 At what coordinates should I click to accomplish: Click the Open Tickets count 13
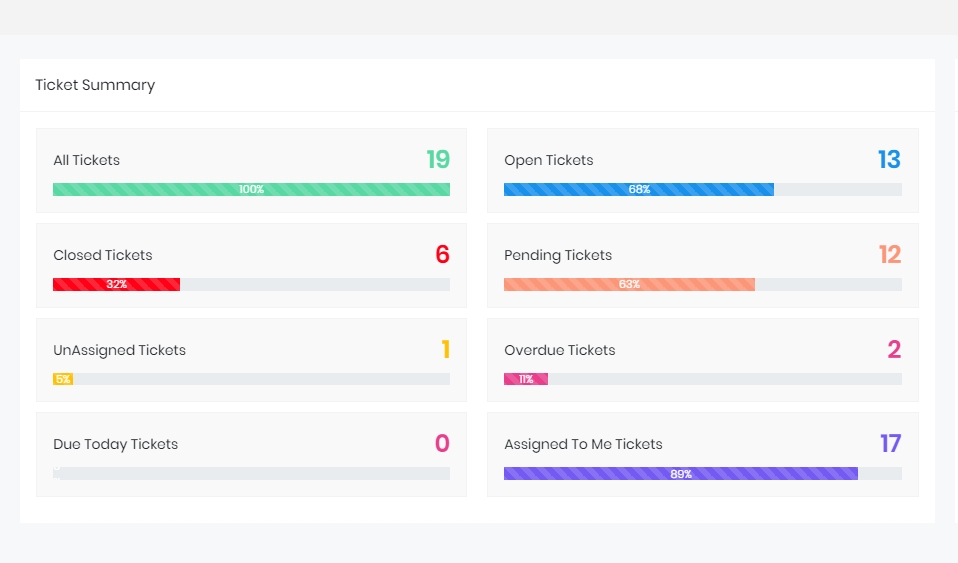(x=889, y=160)
